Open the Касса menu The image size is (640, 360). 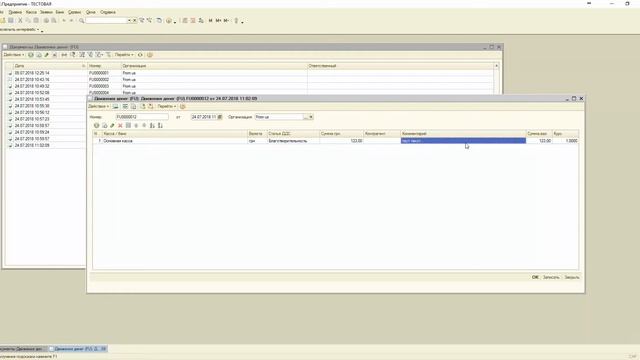coord(31,12)
